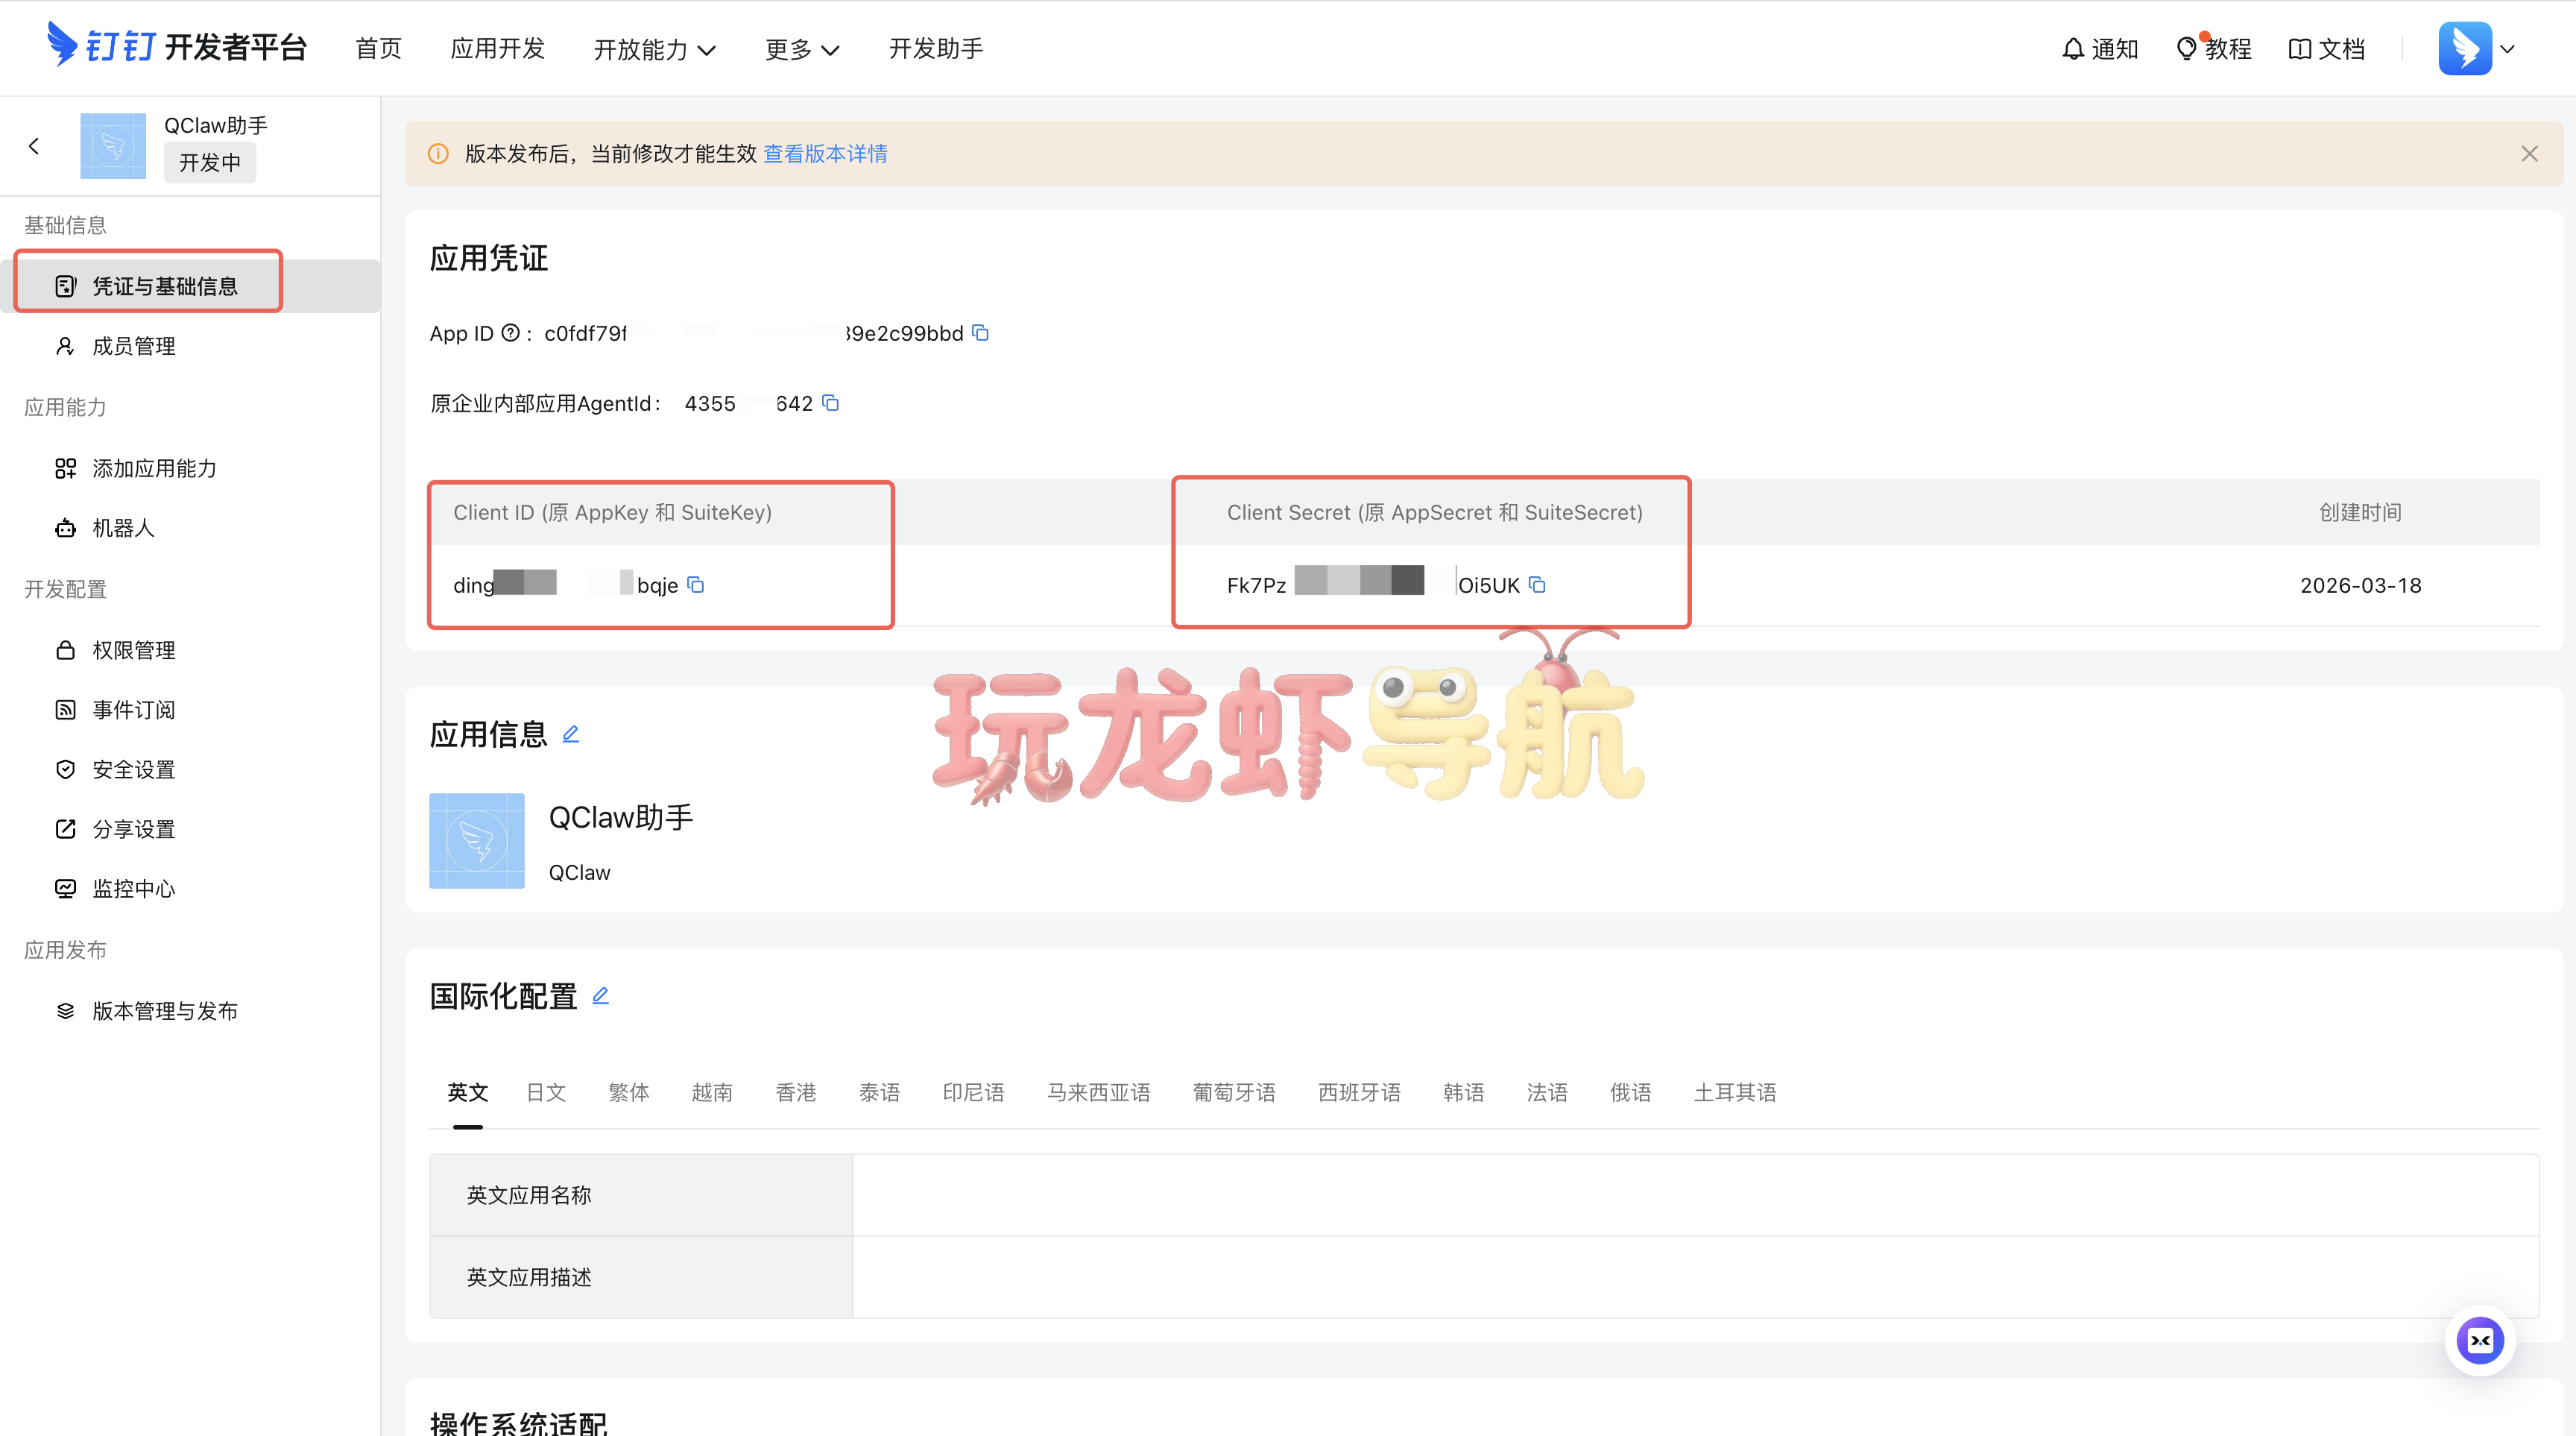Viewport: 2576px width, 1436px height.
Task: Click the info icon in the banner
Action: pos(438,154)
